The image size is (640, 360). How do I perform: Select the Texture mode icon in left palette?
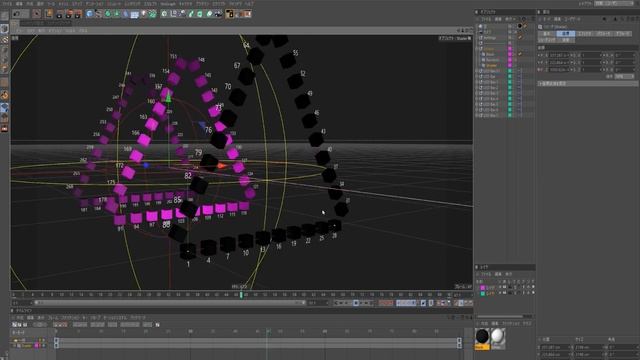coord(4,40)
